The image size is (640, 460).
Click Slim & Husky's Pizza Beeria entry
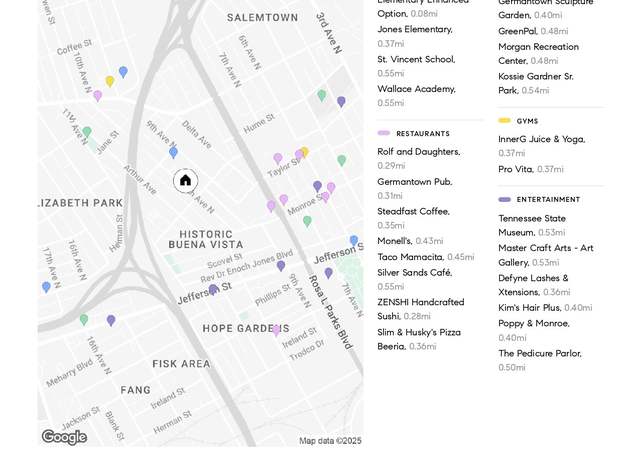pos(419,339)
